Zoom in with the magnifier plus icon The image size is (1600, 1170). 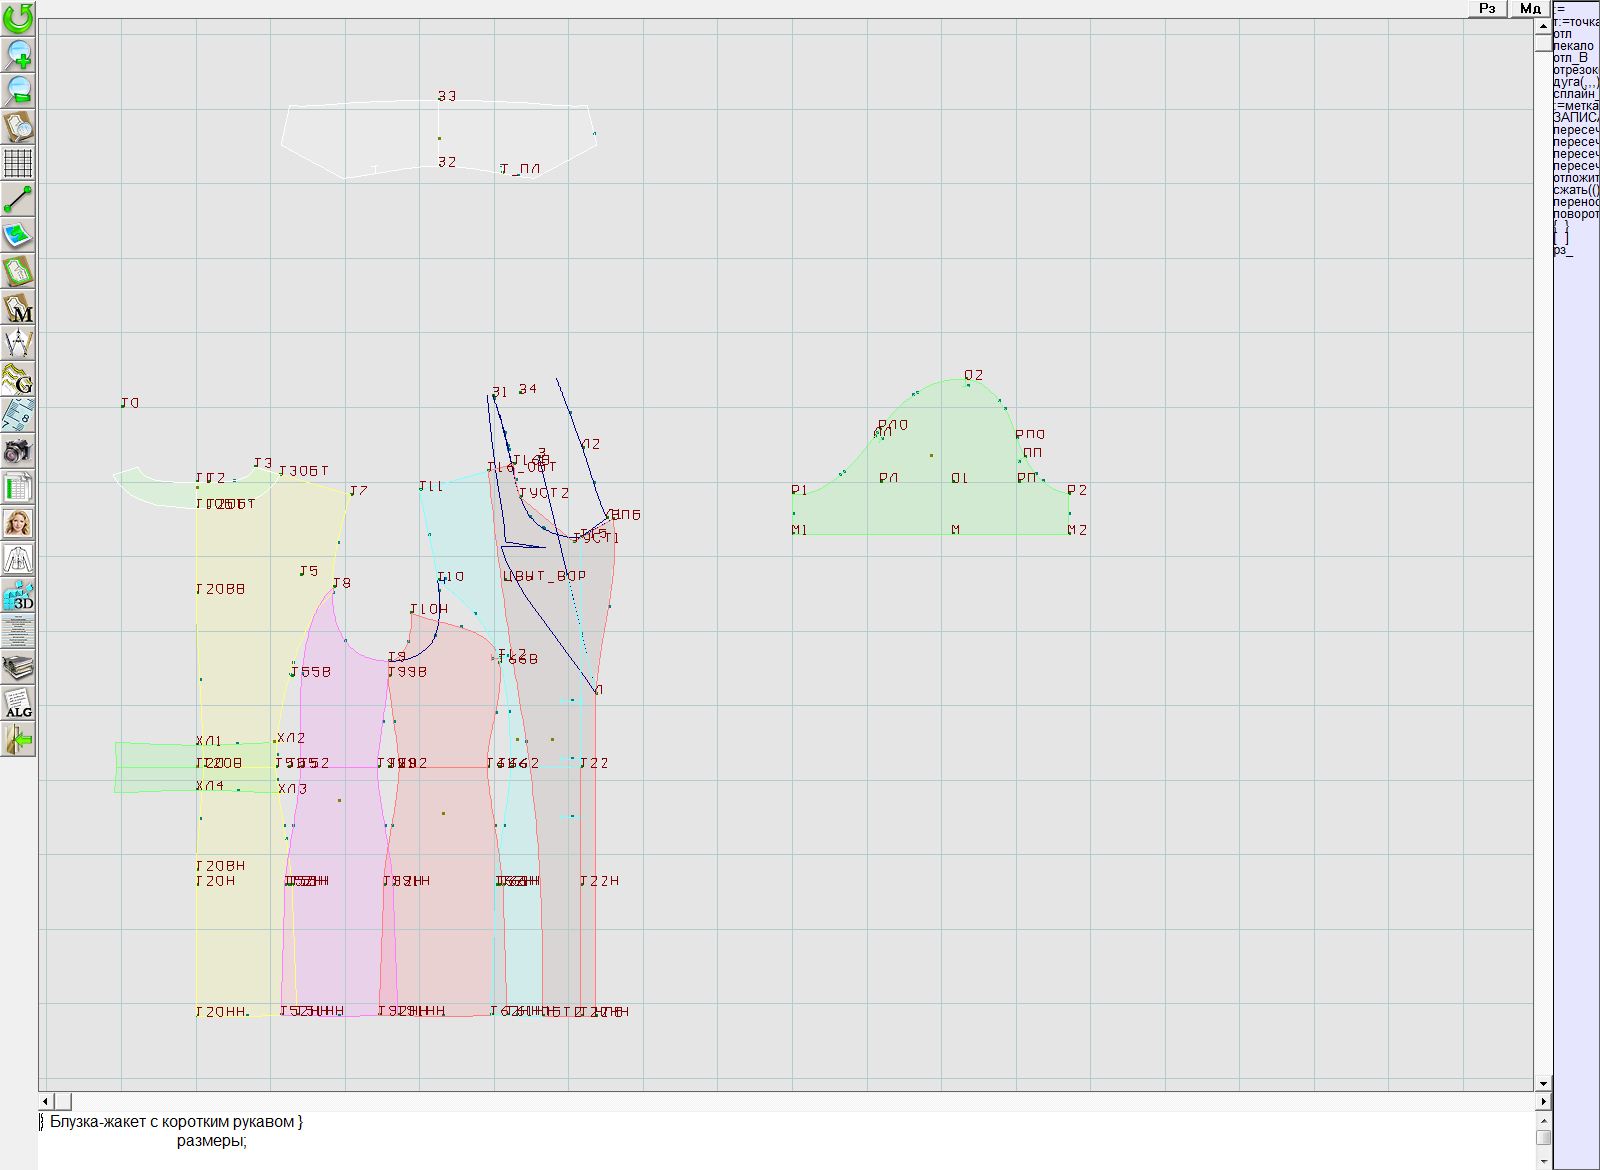18,54
